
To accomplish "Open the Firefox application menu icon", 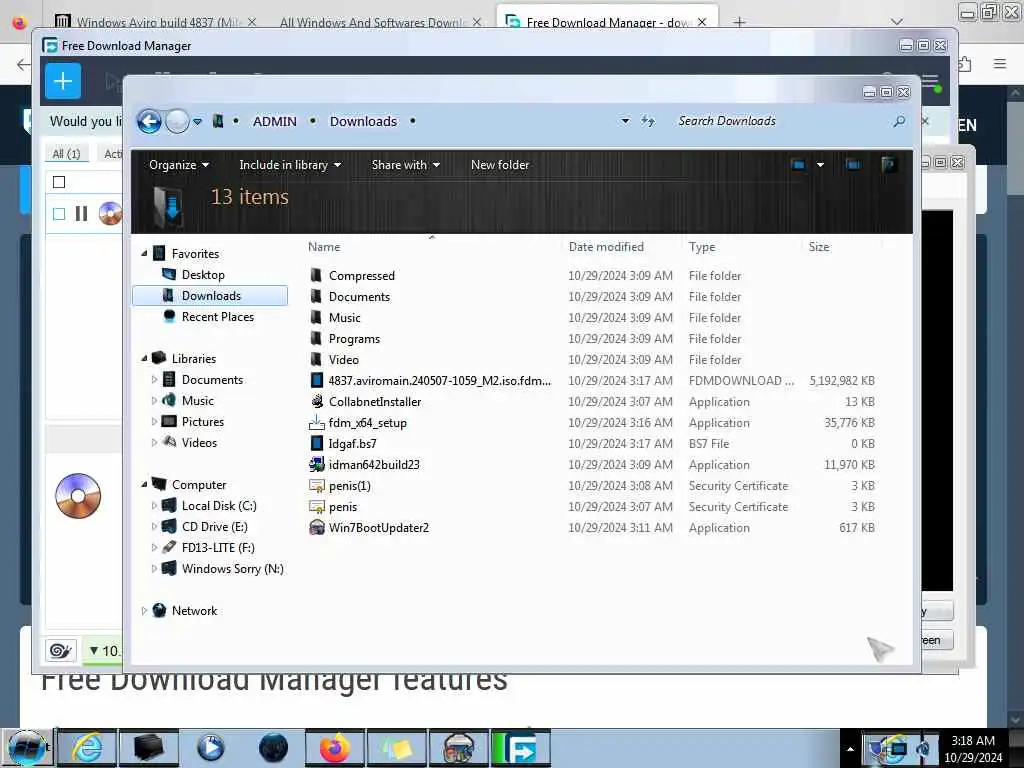I will 1000,63.
